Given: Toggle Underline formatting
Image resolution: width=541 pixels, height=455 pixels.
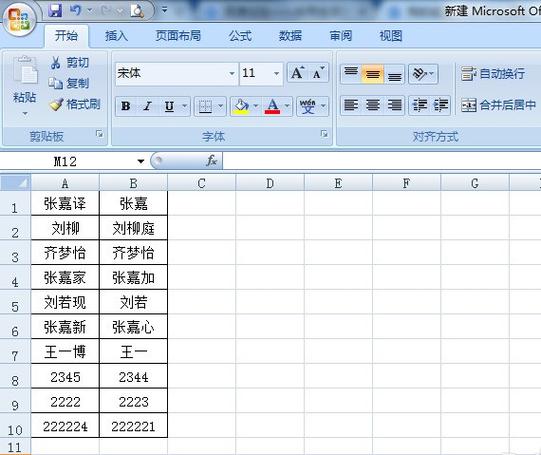Looking at the screenshot, I should (x=169, y=106).
